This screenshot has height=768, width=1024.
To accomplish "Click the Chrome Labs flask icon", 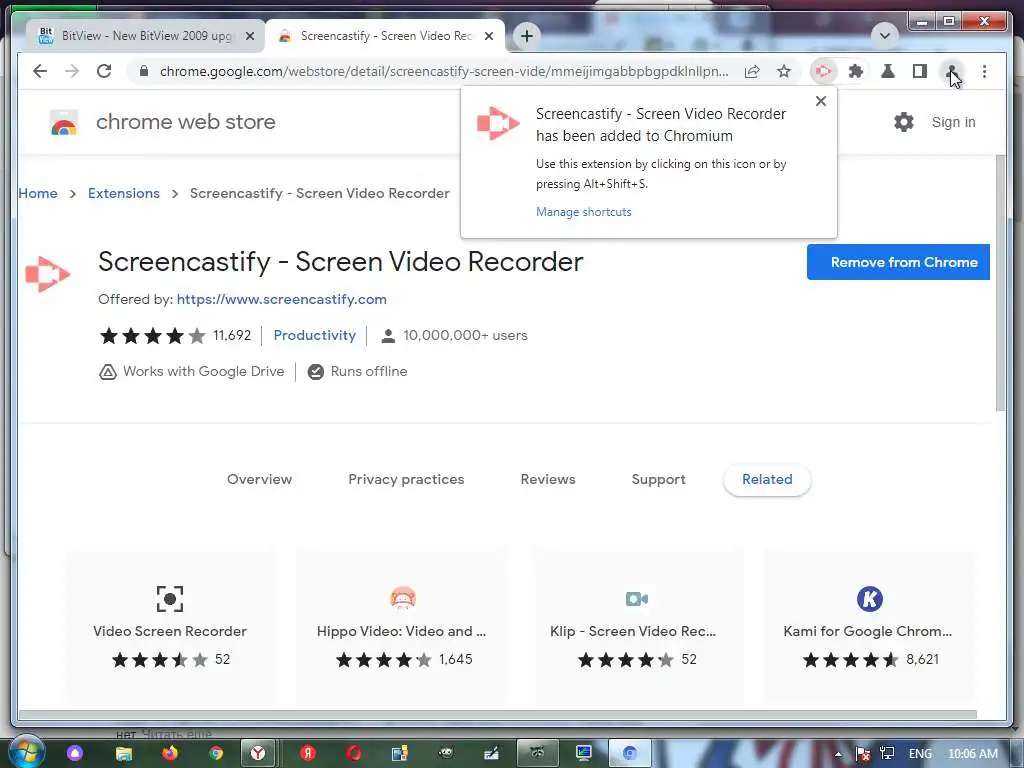I will point(888,71).
